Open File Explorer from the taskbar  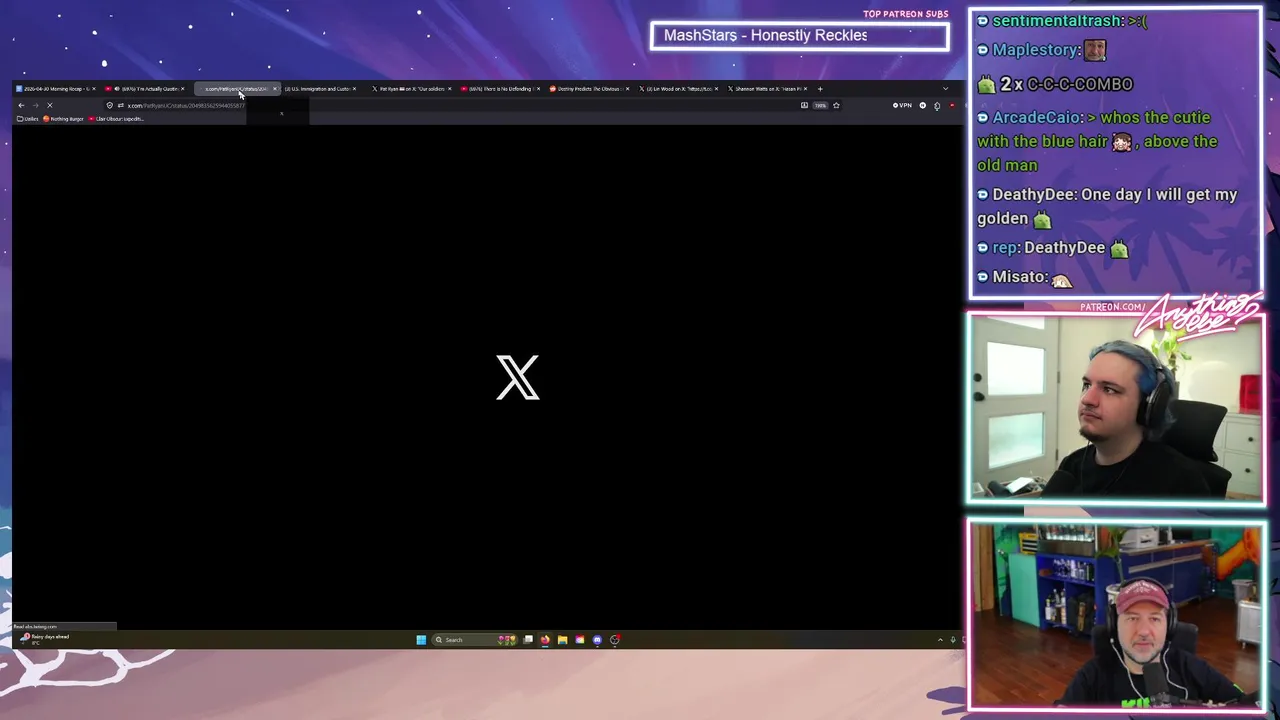pyautogui.click(x=562, y=640)
